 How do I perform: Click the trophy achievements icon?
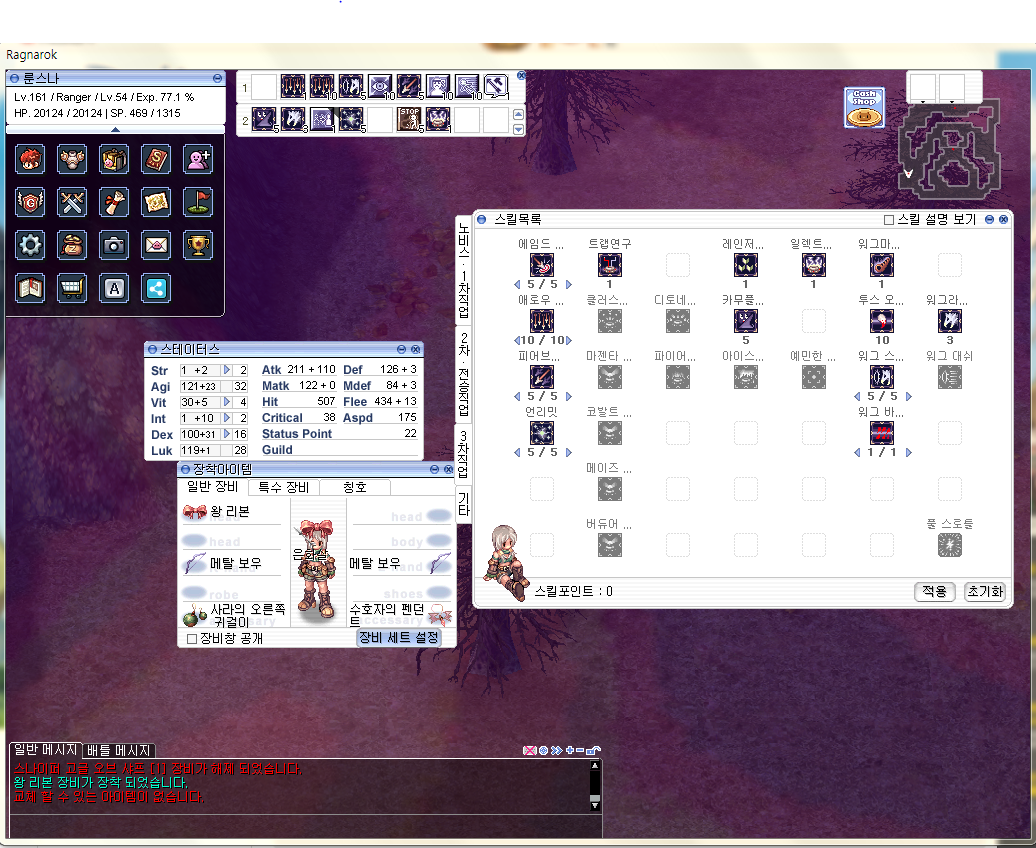tap(198, 245)
